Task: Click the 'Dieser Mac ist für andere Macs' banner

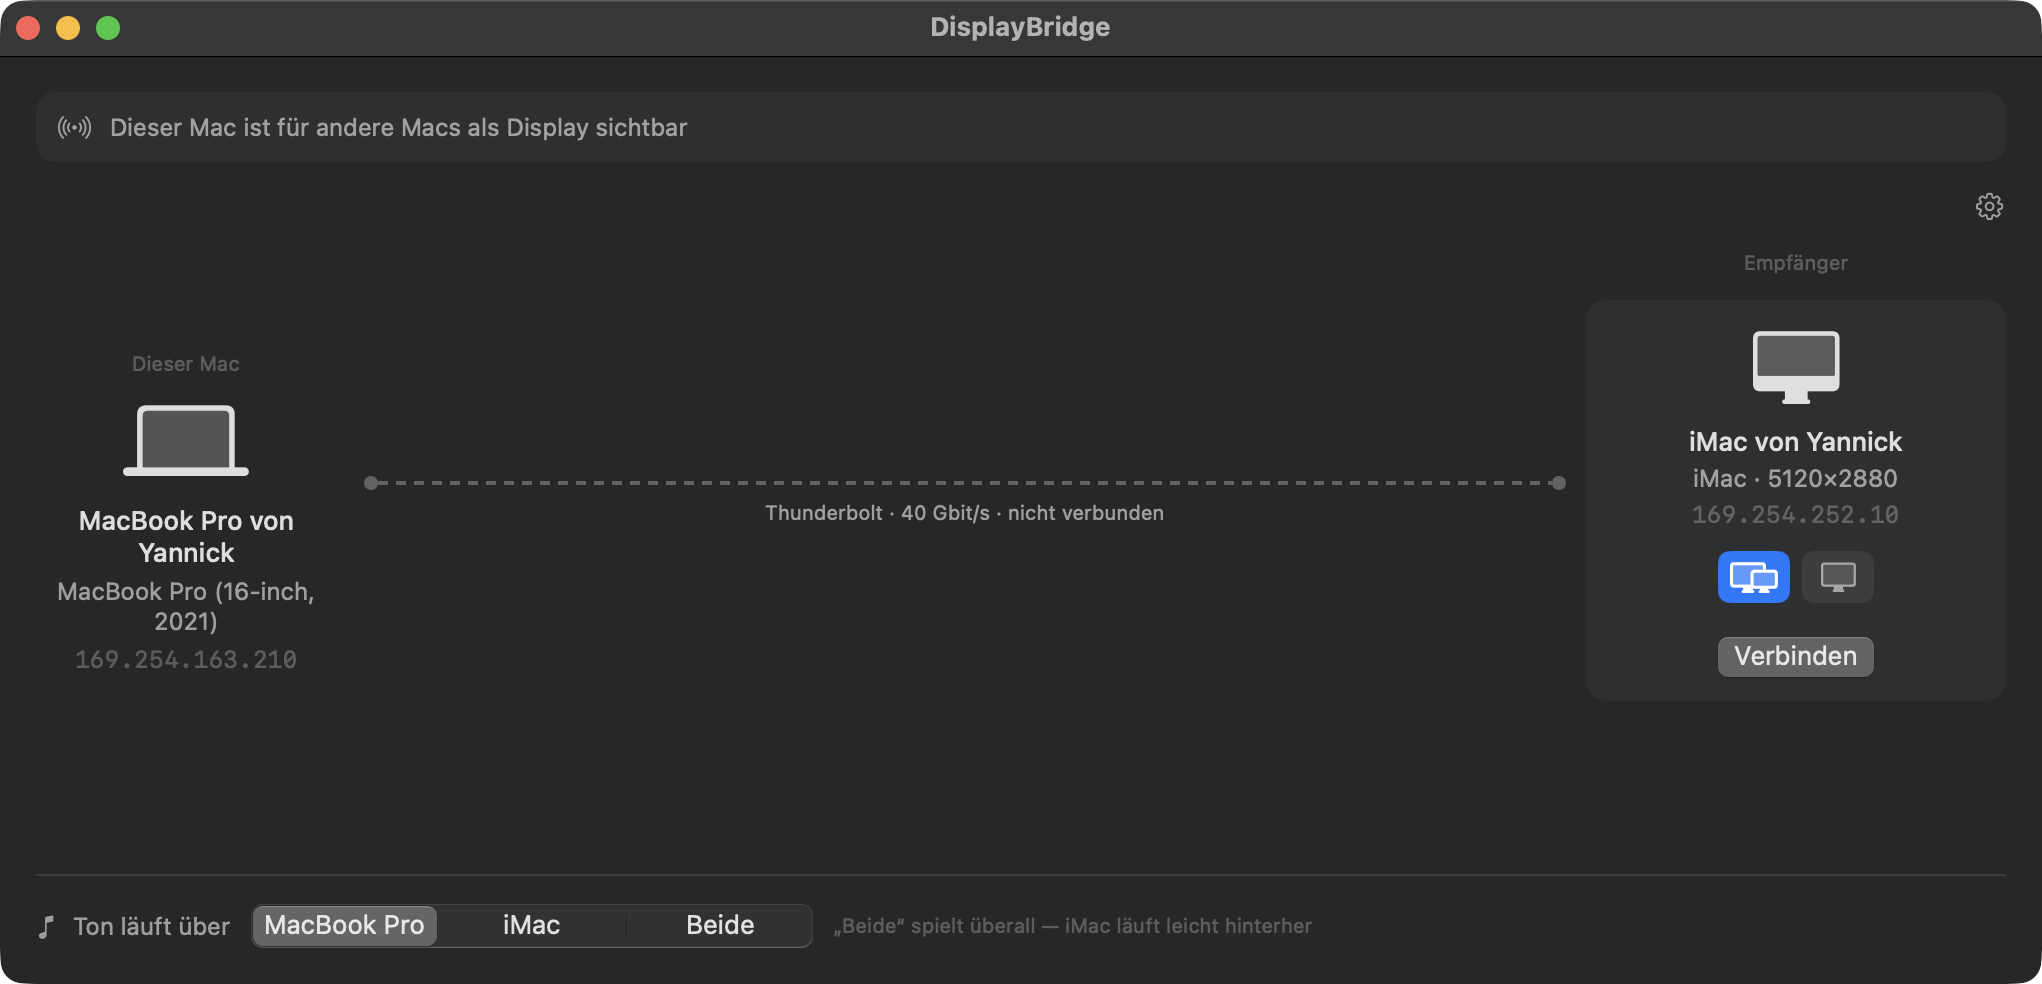Action: 1021,127
